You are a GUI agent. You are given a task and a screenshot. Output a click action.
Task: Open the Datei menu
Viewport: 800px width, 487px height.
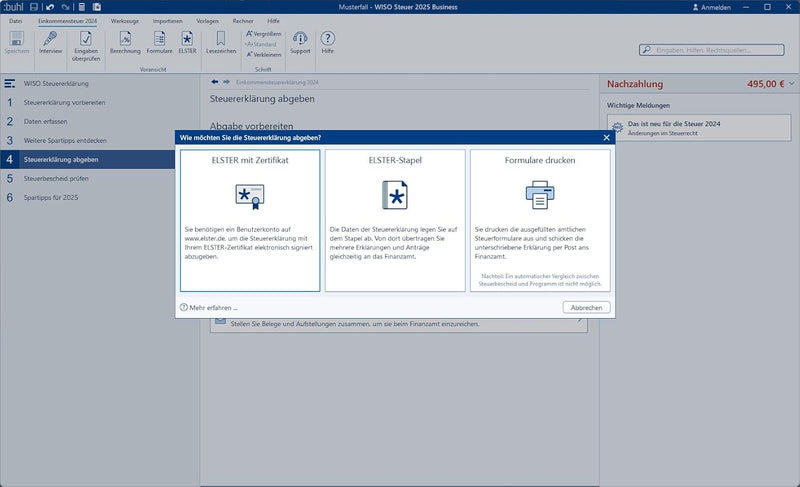pos(16,21)
